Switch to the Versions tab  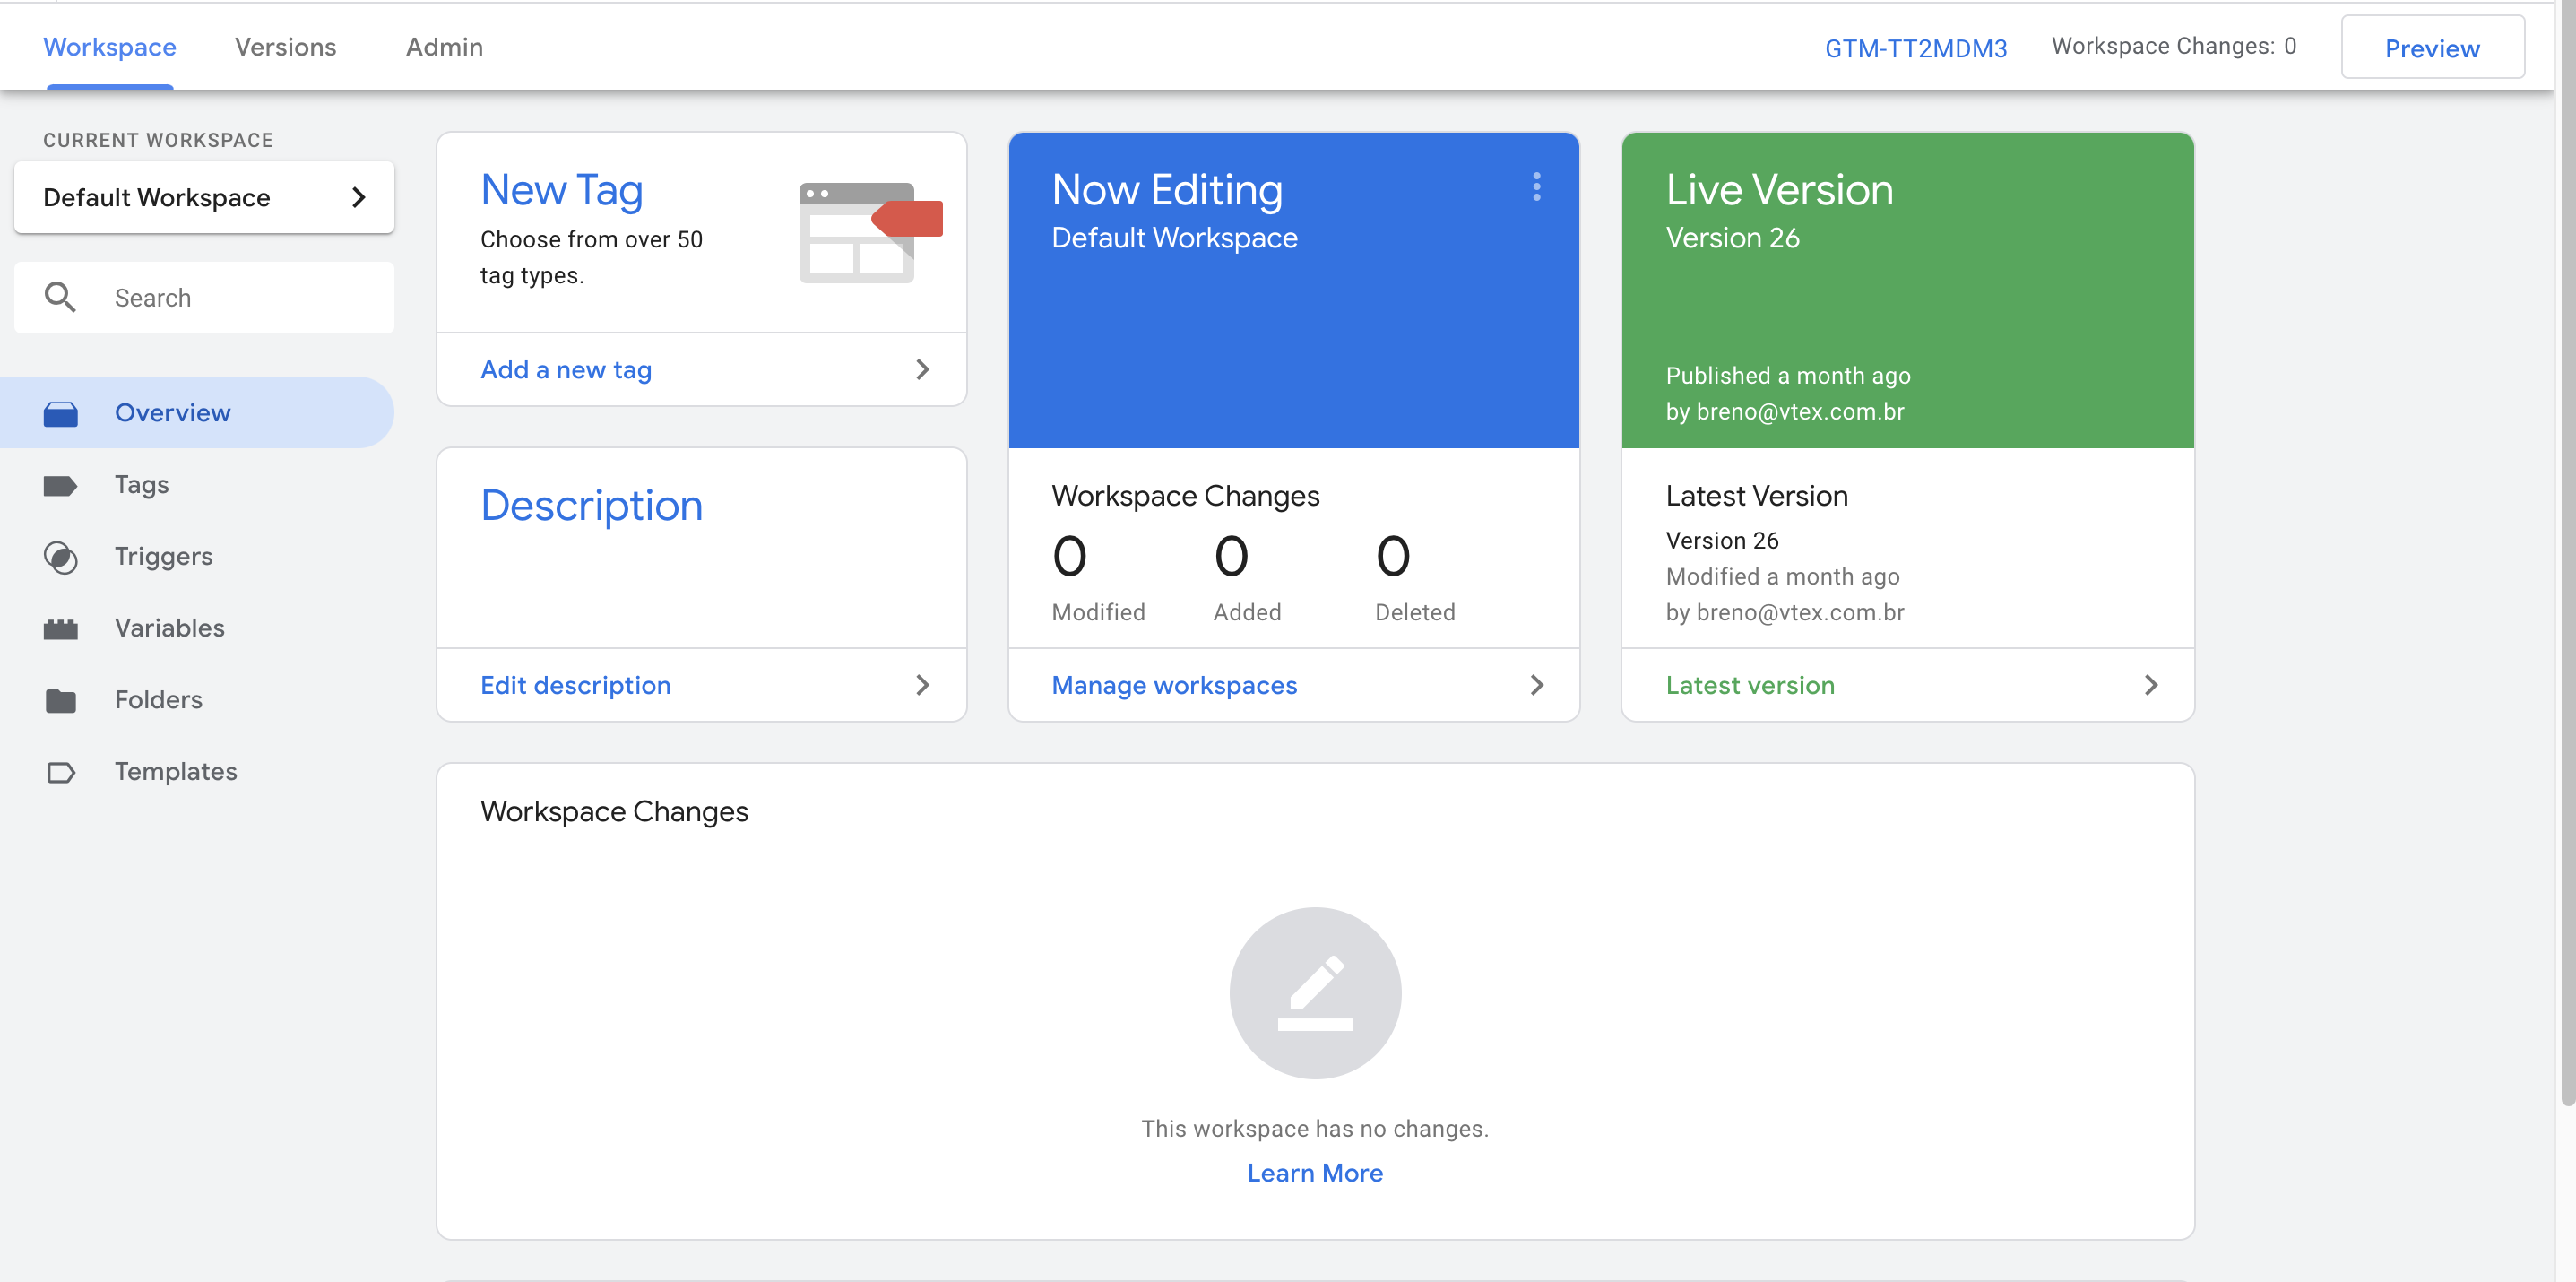click(x=285, y=47)
